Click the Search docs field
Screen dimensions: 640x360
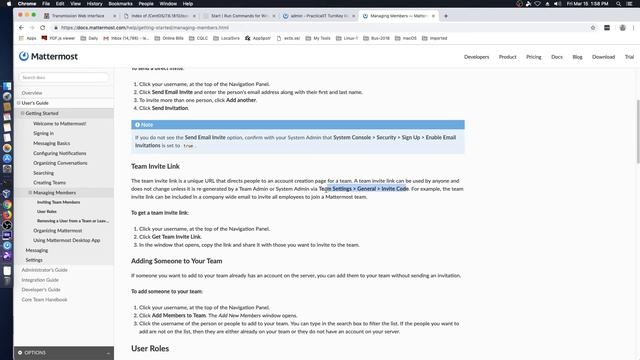(x=64, y=77)
